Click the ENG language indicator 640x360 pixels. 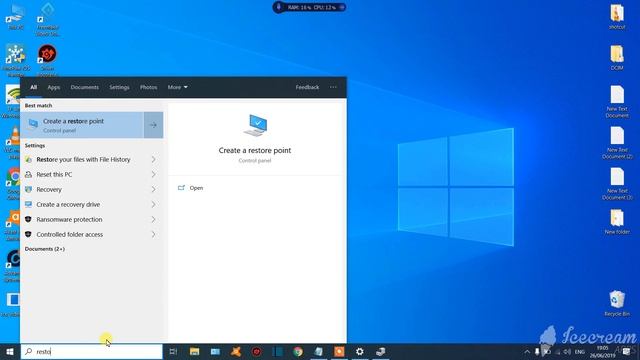(580, 352)
